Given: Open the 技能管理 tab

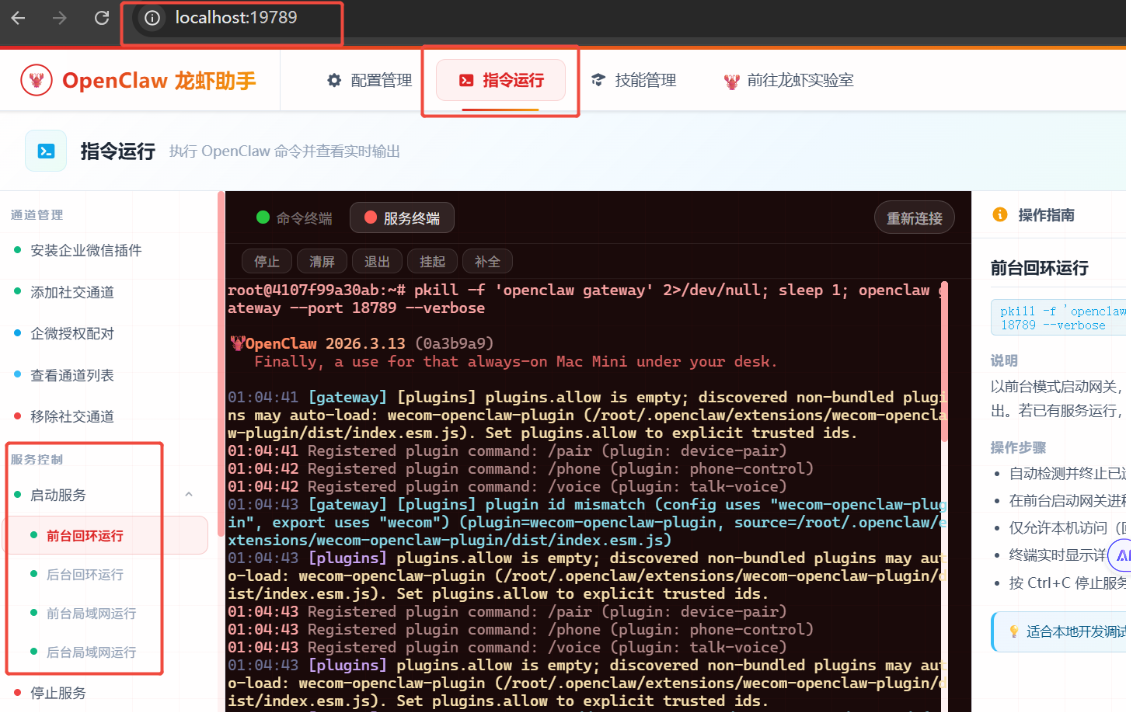Looking at the screenshot, I should point(634,80).
